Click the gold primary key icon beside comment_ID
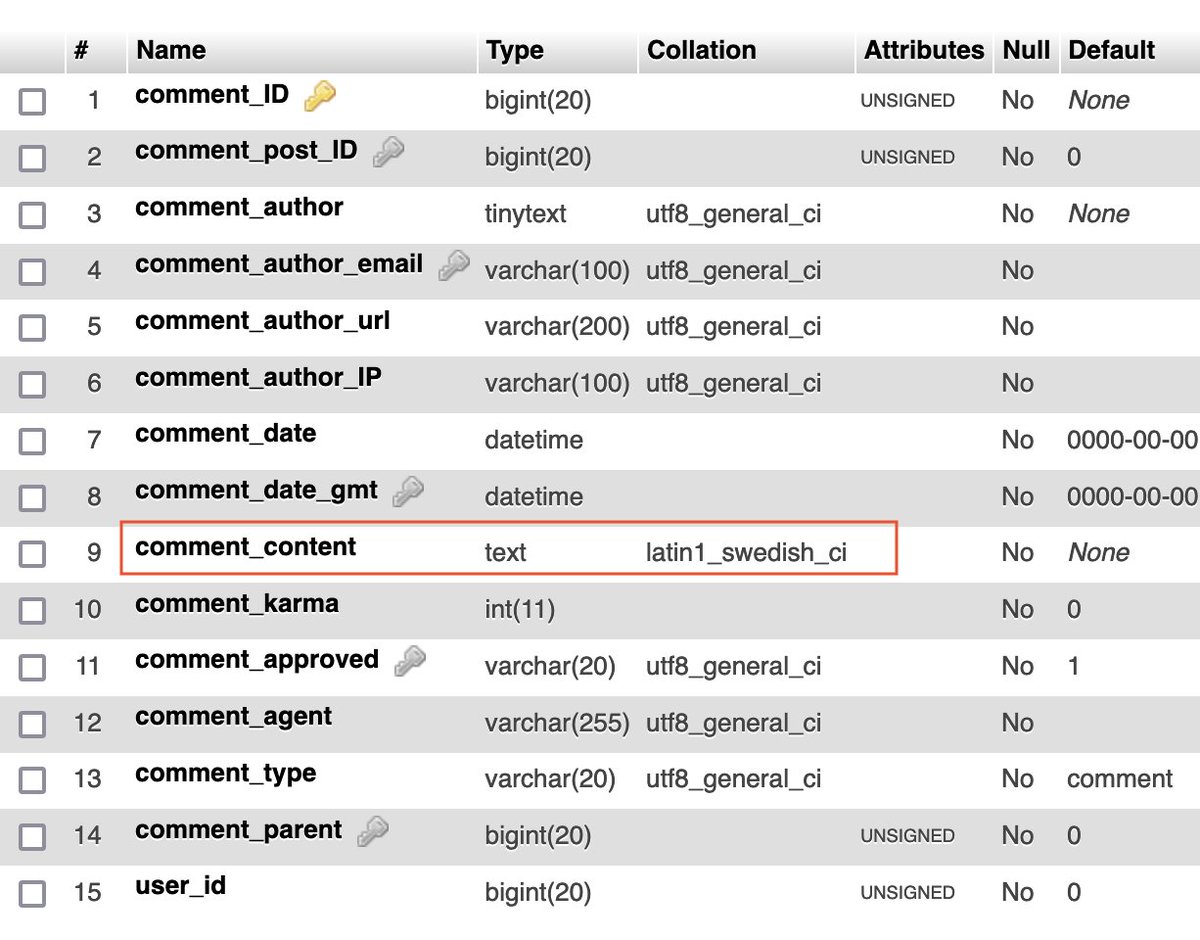This screenshot has width=1200, height=940. pos(320,96)
